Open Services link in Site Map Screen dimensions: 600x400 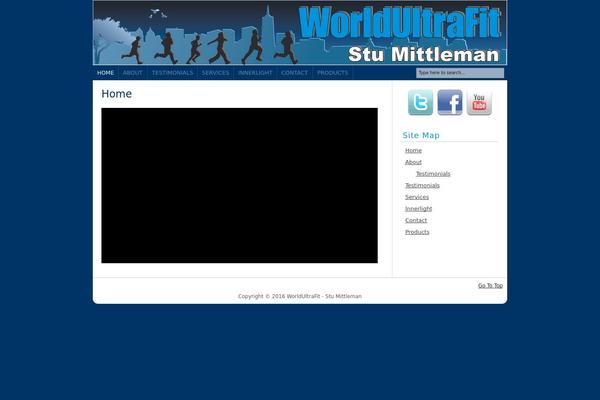[417, 197]
